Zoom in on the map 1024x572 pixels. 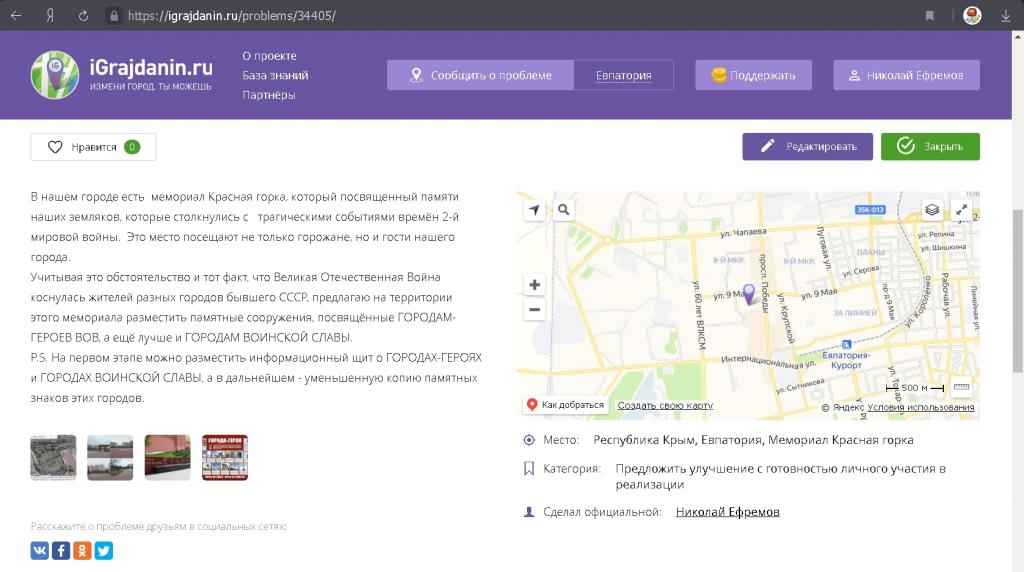click(x=535, y=285)
